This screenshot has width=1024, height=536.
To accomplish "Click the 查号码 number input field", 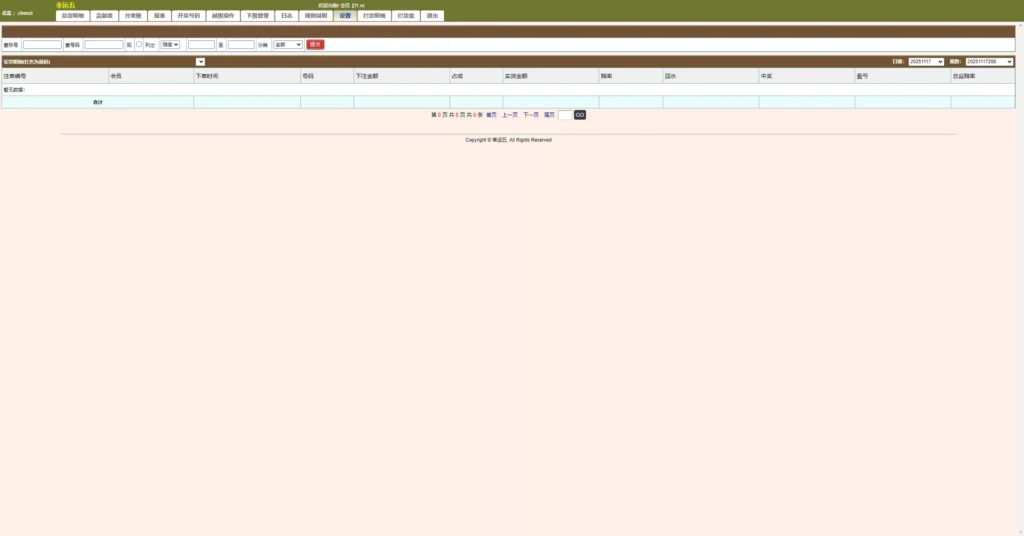I will pos(104,45).
